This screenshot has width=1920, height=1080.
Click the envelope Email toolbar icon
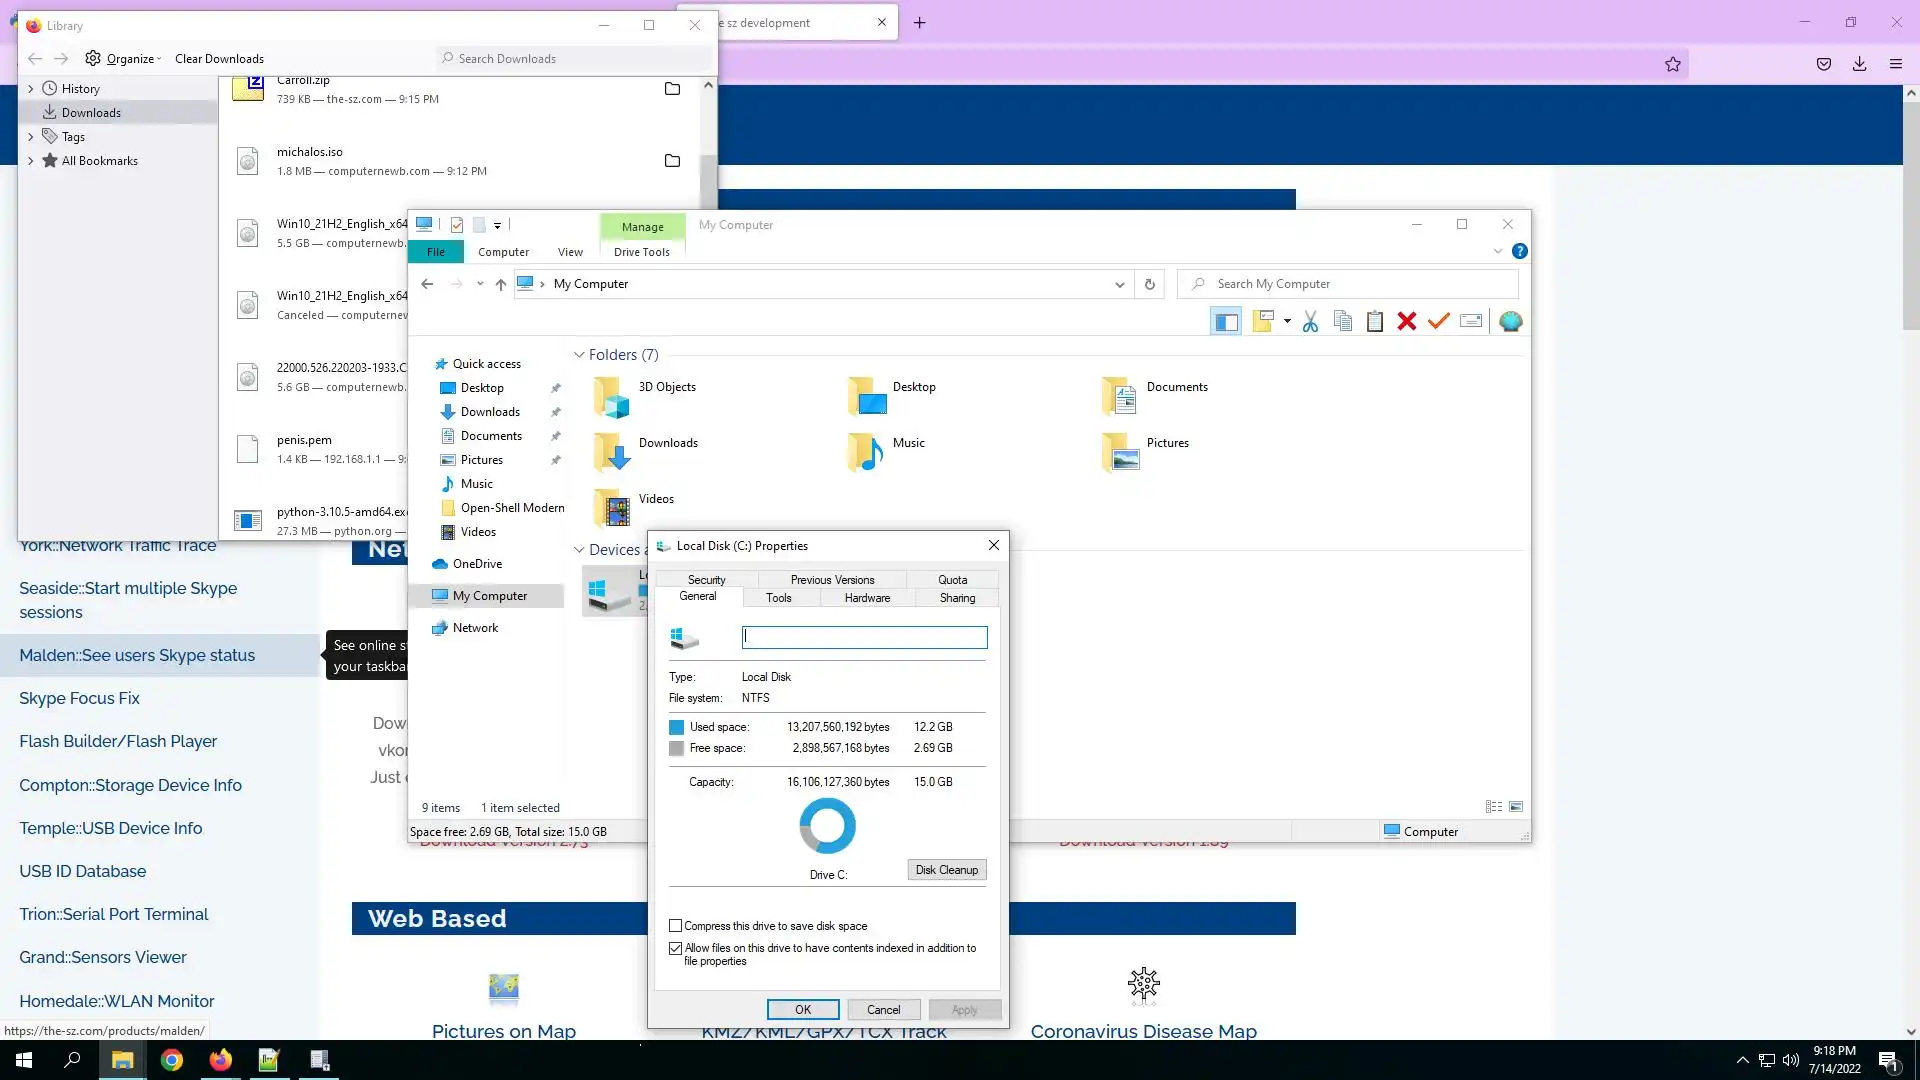click(x=1471, y=321)
